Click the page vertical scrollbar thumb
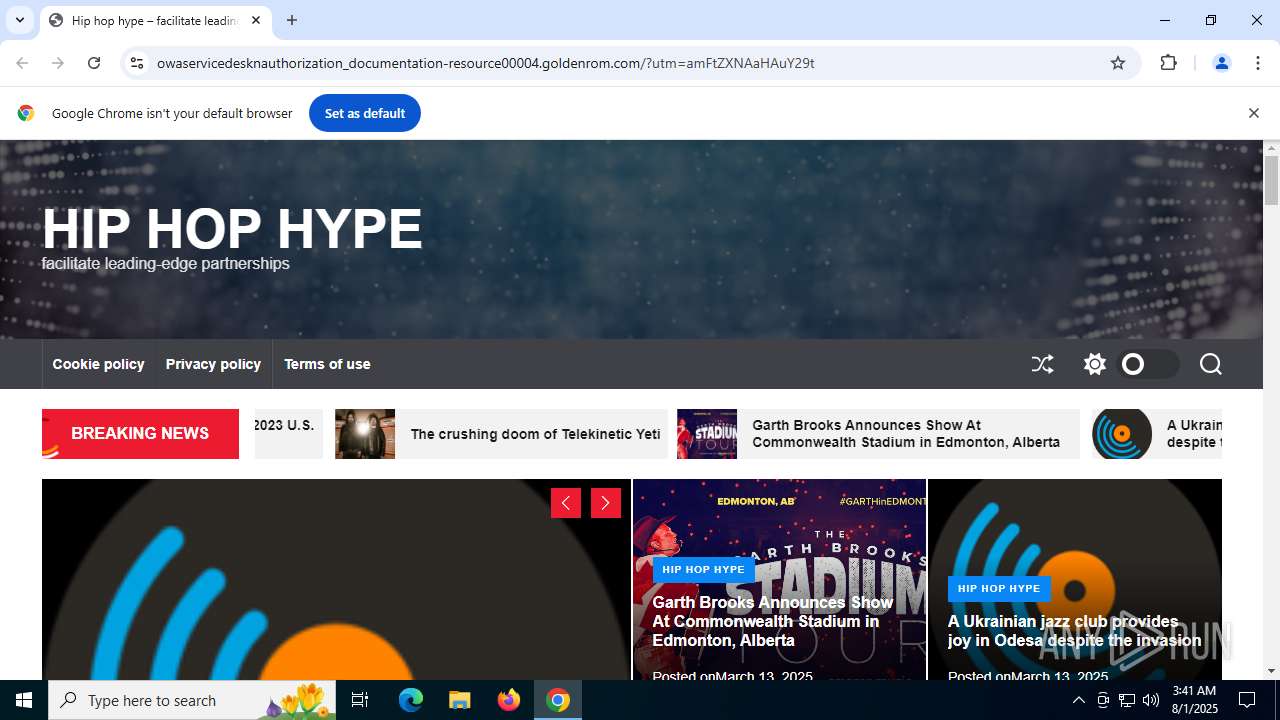The height and width of the screenshot is (720, 1280). coord(1271,180)
